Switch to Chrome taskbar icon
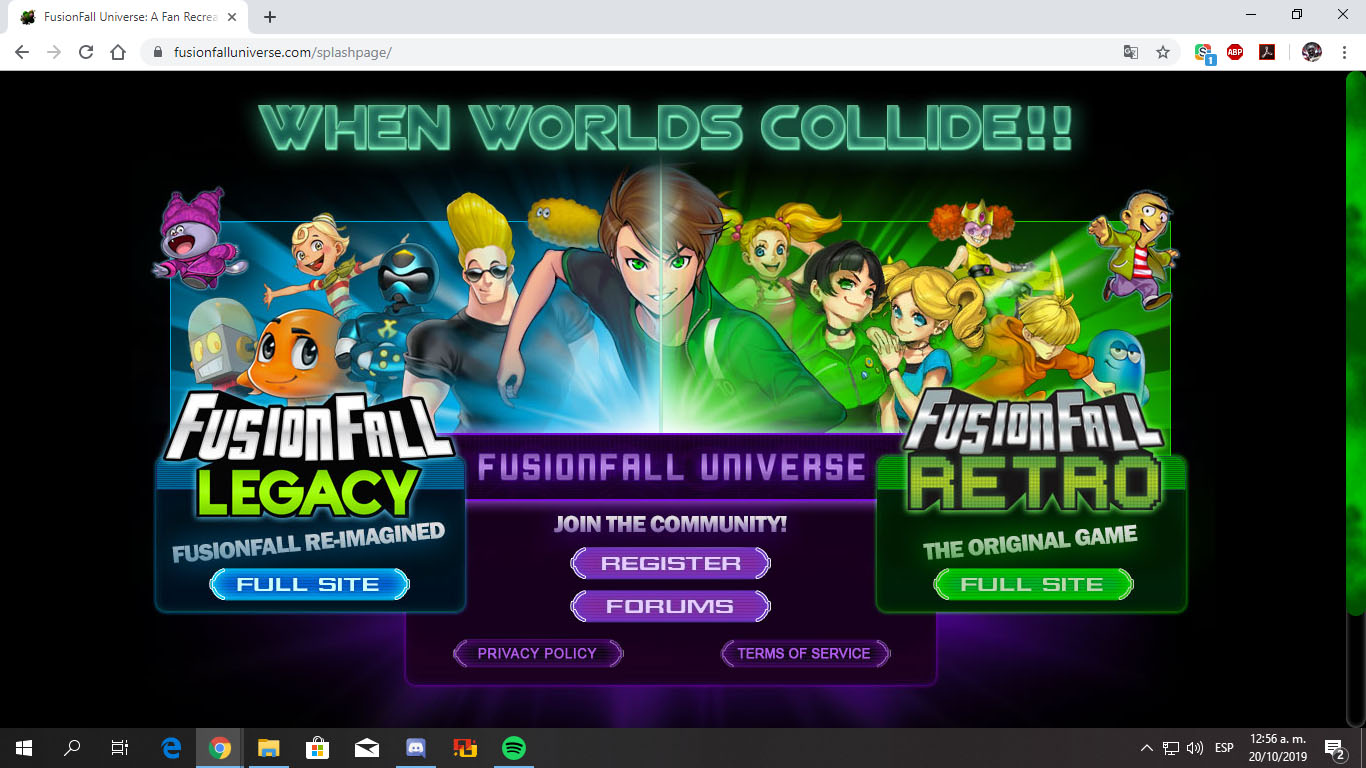1366x768 pixels. click(220, 748)
